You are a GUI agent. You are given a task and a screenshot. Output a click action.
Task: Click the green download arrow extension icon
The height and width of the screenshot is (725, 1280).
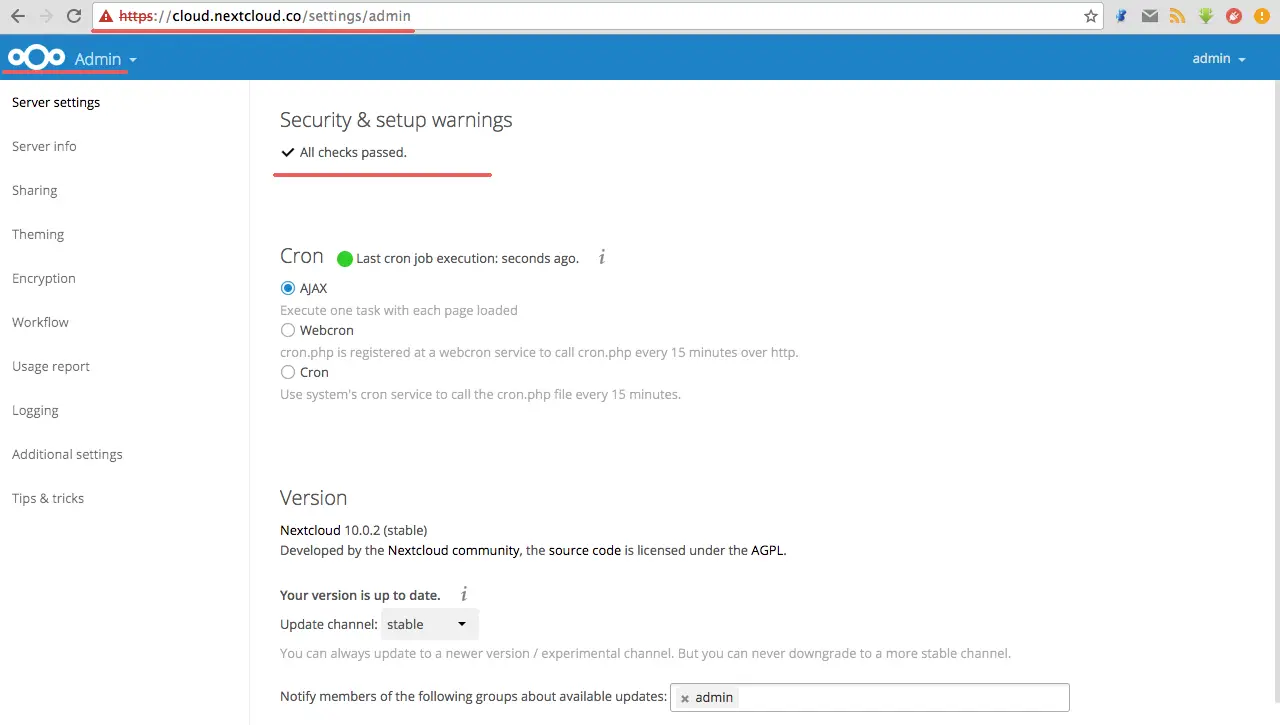1206,16
